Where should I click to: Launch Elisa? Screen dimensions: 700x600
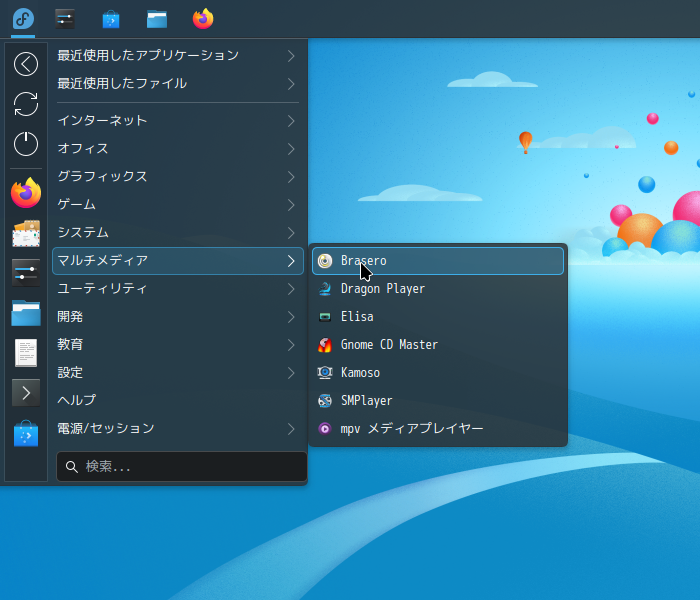(438, 317)
